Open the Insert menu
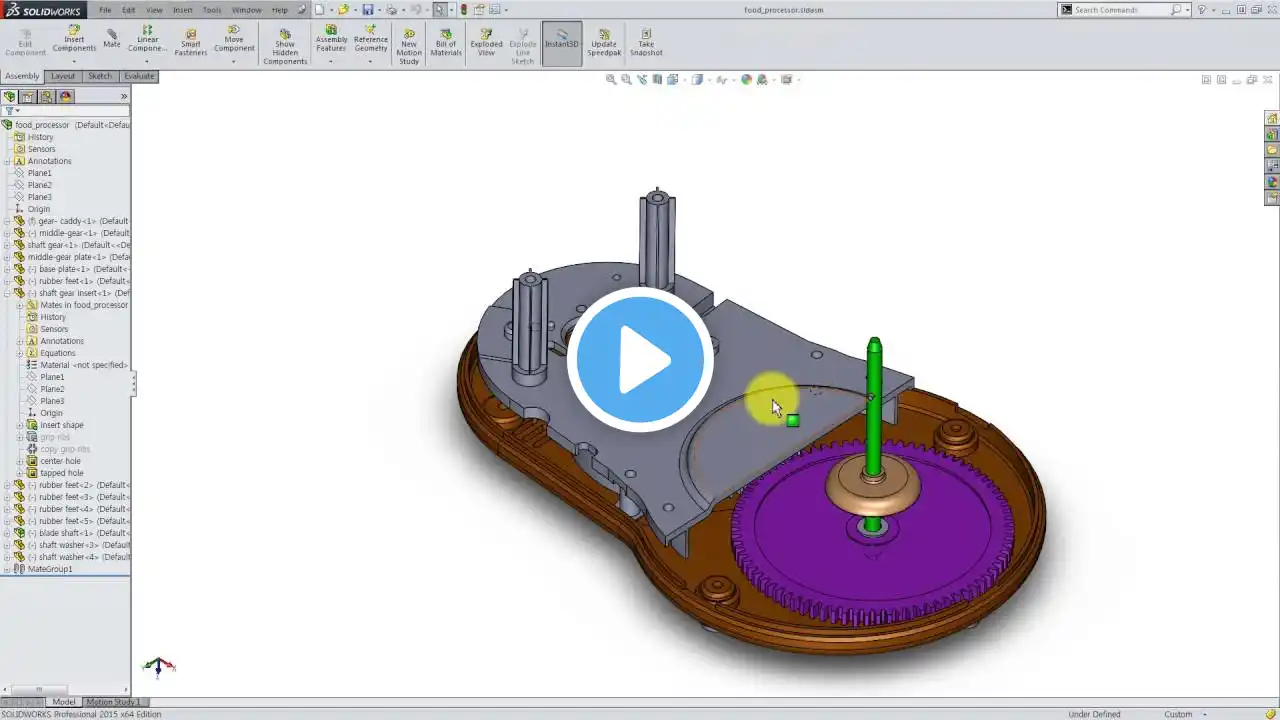 [x=183, y=10]
